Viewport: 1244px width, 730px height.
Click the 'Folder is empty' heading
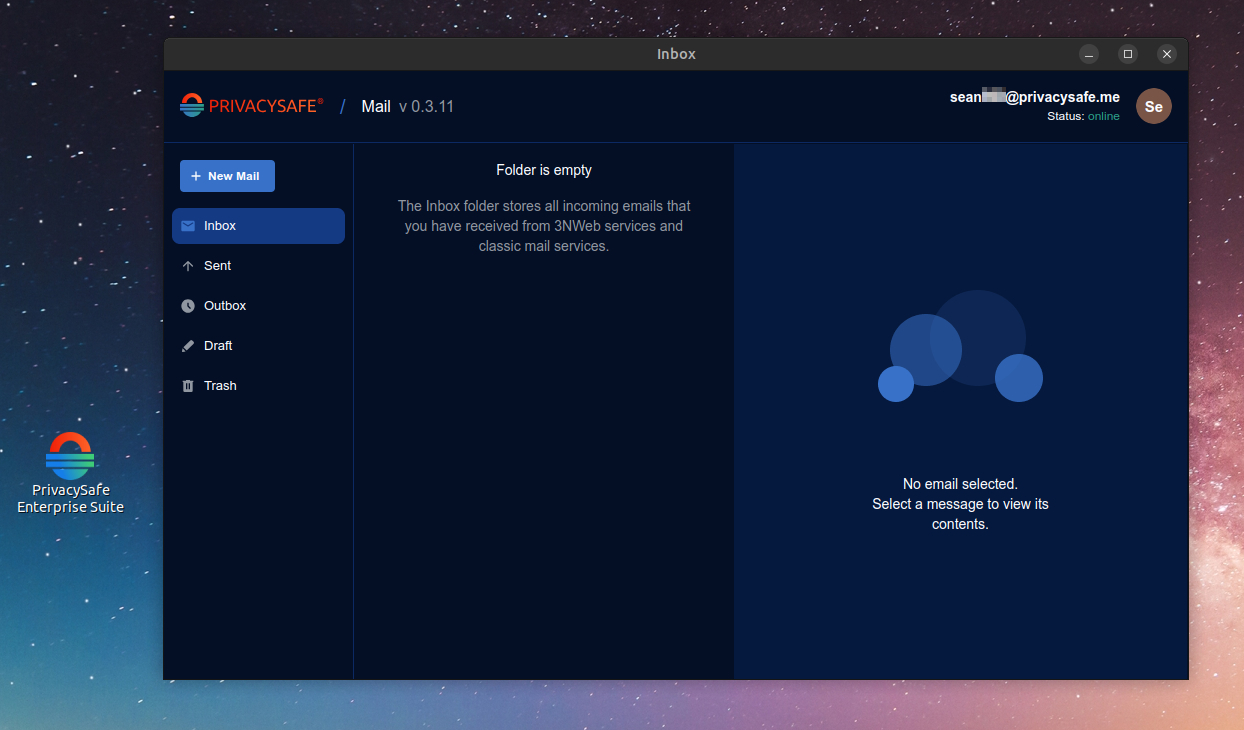point(544,170)
